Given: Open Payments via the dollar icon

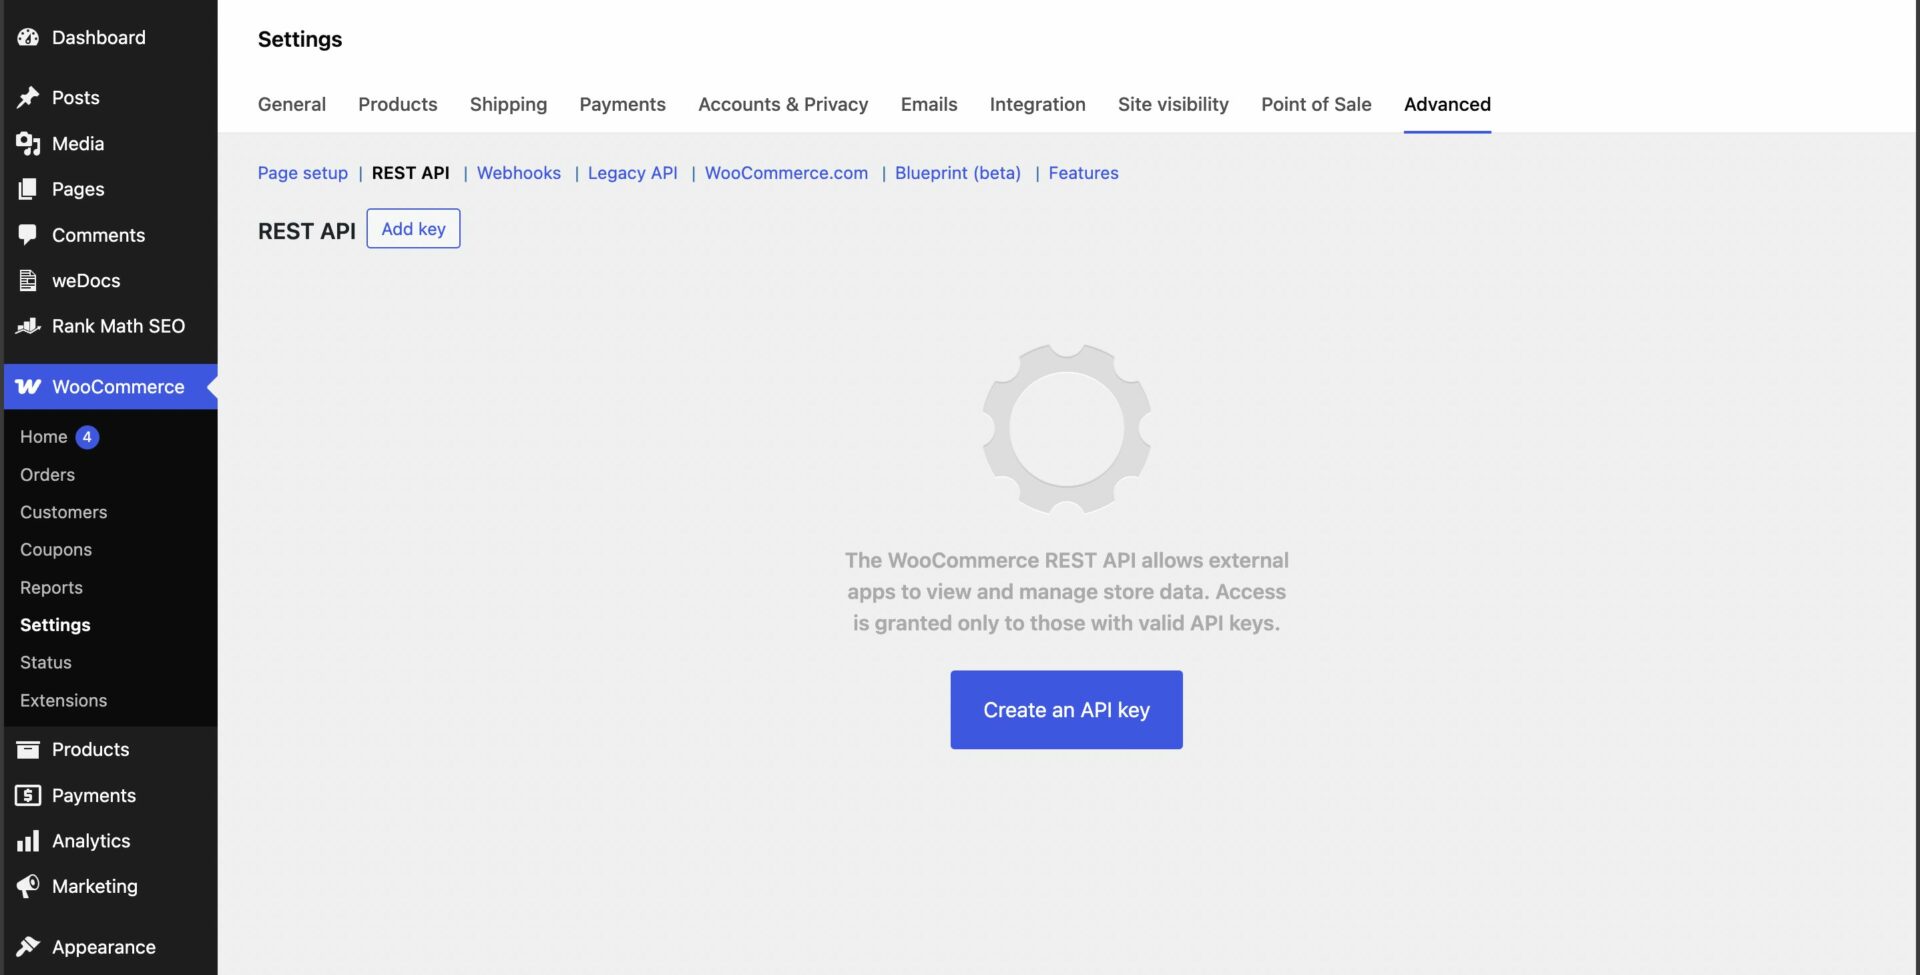Looking at the screenshot, I should (x=27, y=795).
